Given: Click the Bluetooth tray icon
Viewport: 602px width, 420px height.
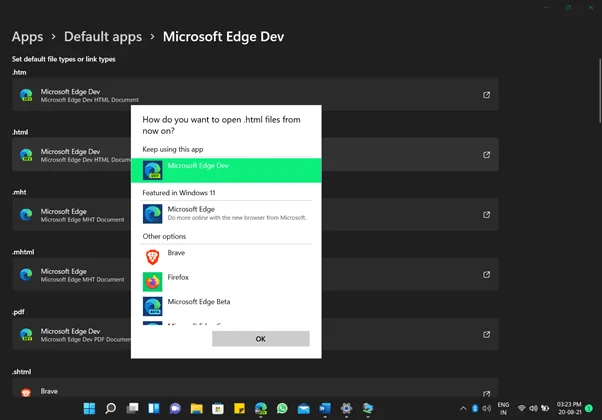Looking at the screenshot, I should (x=475, y=408).
